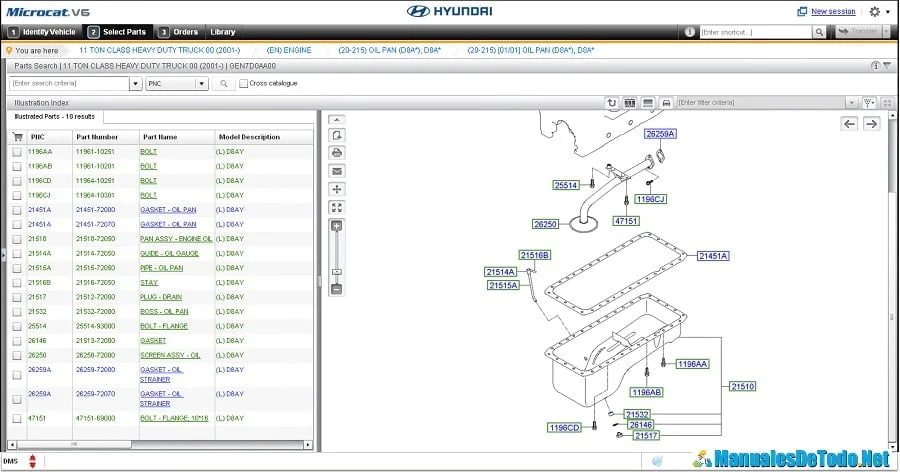Open PAN ASSY - ENGINE OIL part link

tap(176, 239)
